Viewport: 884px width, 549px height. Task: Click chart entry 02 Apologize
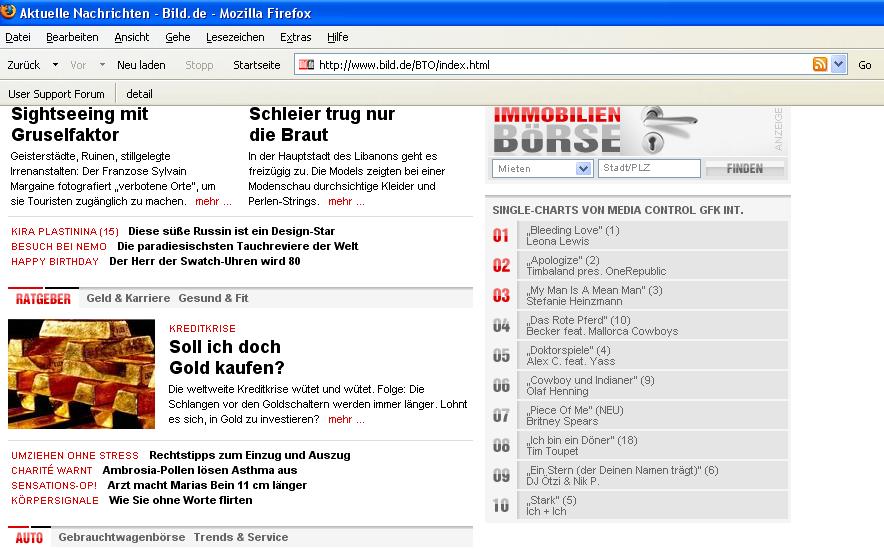coord(639,265)
